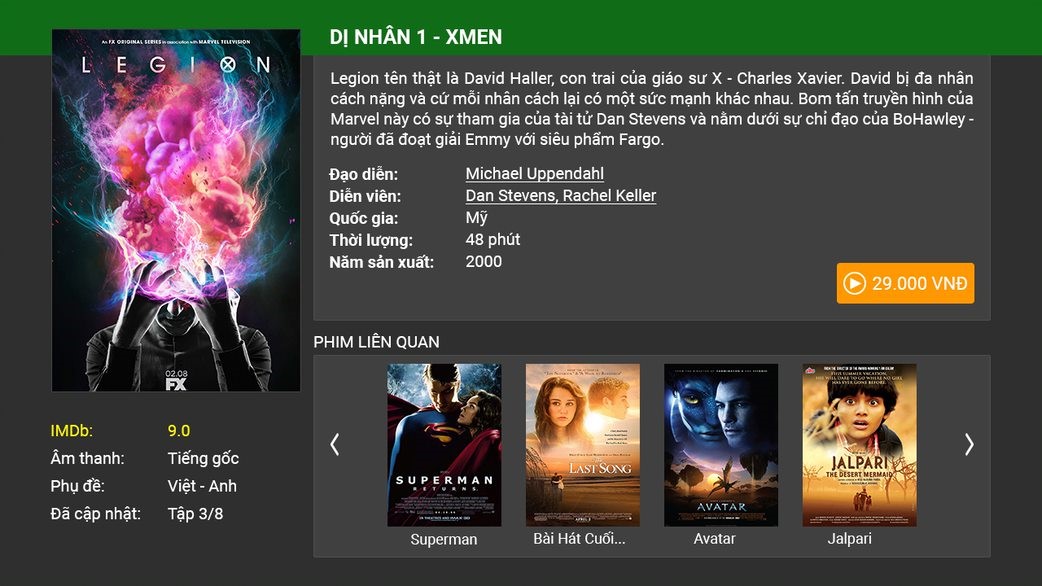The height and width of the screenshot is (586, 1042).
Task: Click the Avatar title caption
Action: 714,539
